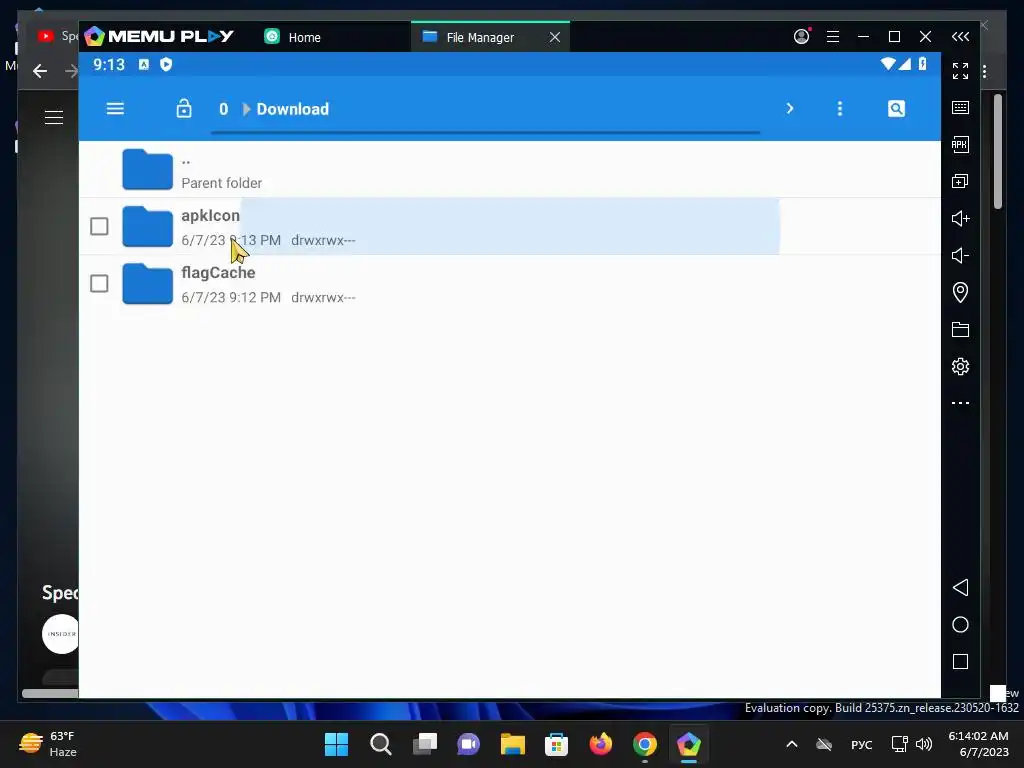This screenshot has width=1024, height=768.
Task: Click back arrow in the browser window behind
Action: (40, 71)
